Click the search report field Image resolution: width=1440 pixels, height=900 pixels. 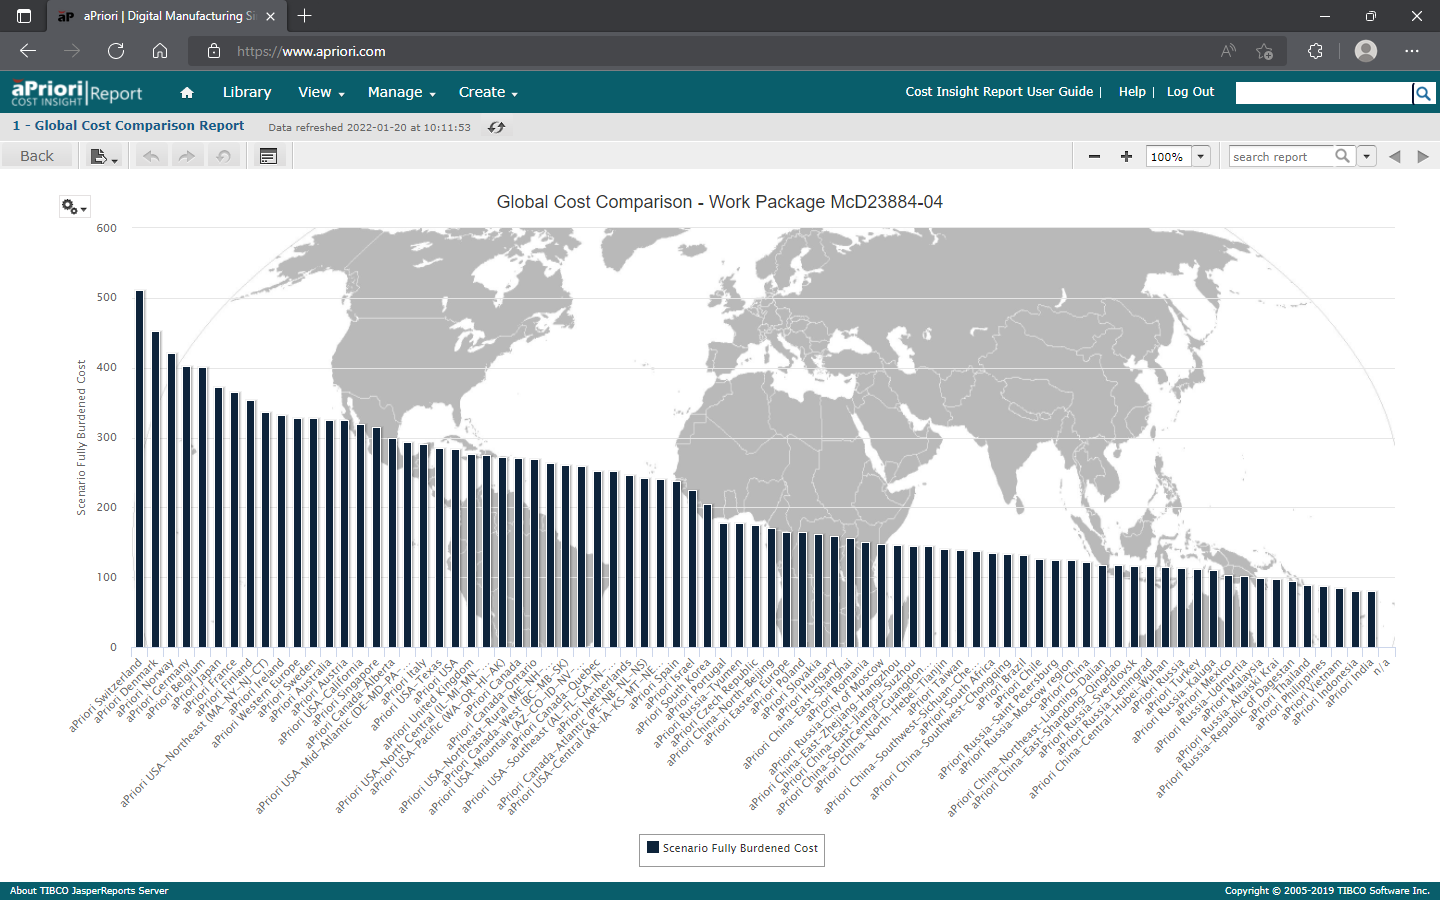[x=1280, y=156]
